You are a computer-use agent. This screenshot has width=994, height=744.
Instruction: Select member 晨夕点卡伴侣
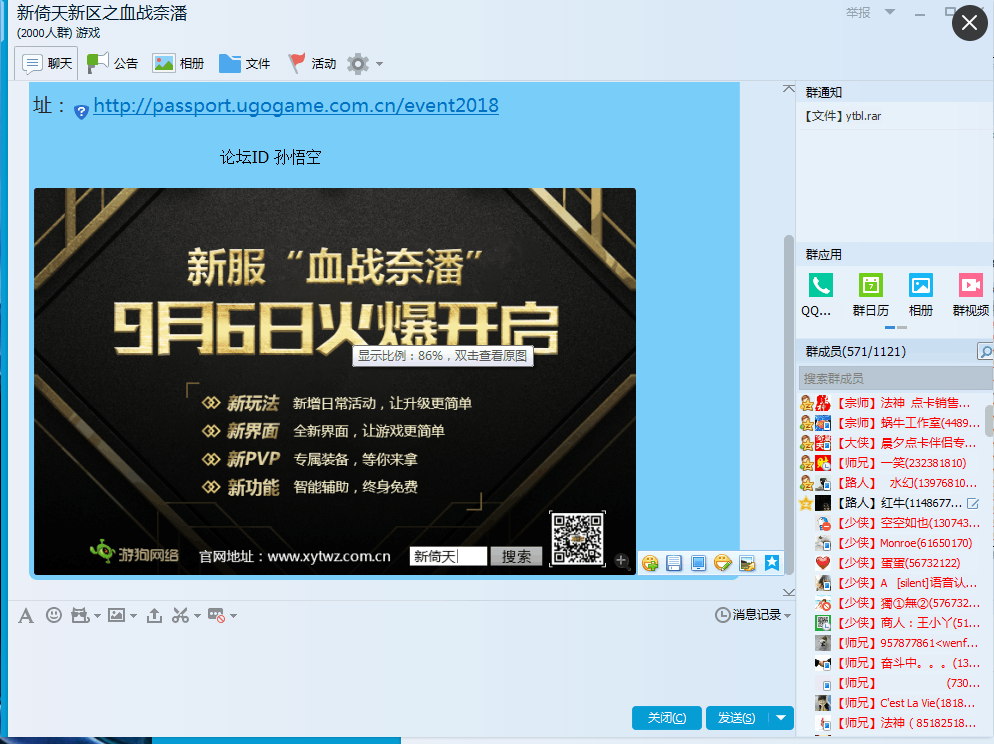[891, 443]
